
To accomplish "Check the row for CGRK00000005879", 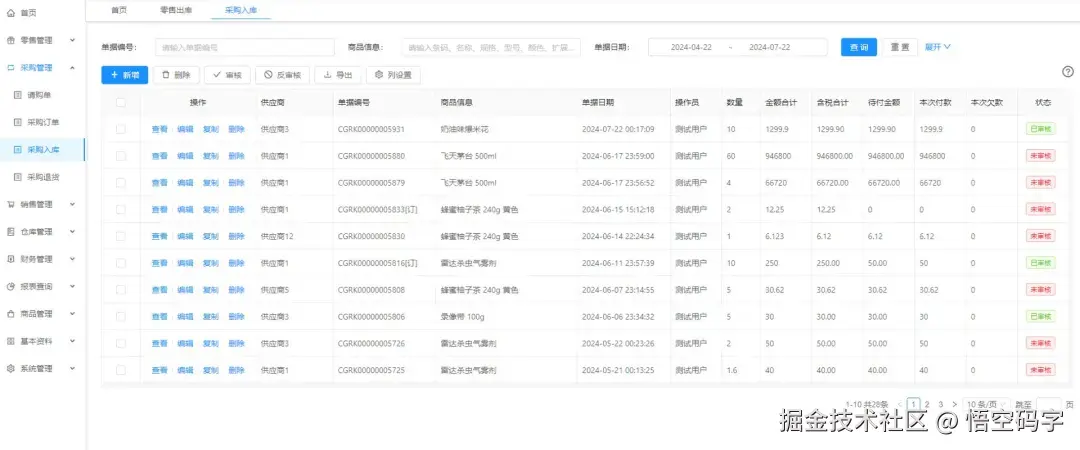I will 121,183.
